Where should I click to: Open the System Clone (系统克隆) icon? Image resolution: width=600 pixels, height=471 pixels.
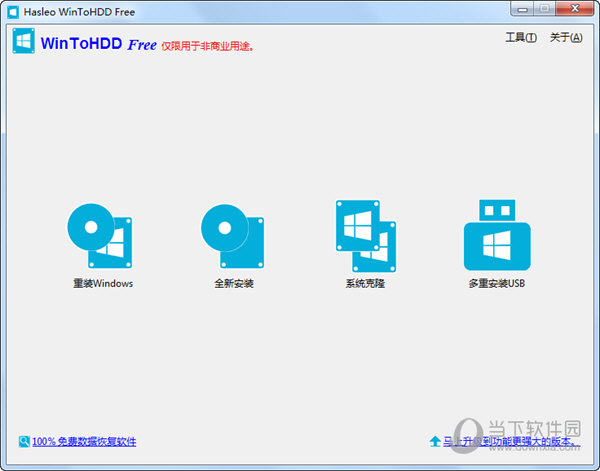coord(366,236)
